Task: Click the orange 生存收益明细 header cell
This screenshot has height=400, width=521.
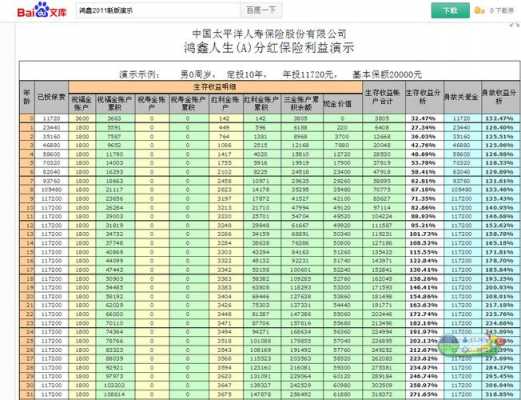Action: point(215,87)
